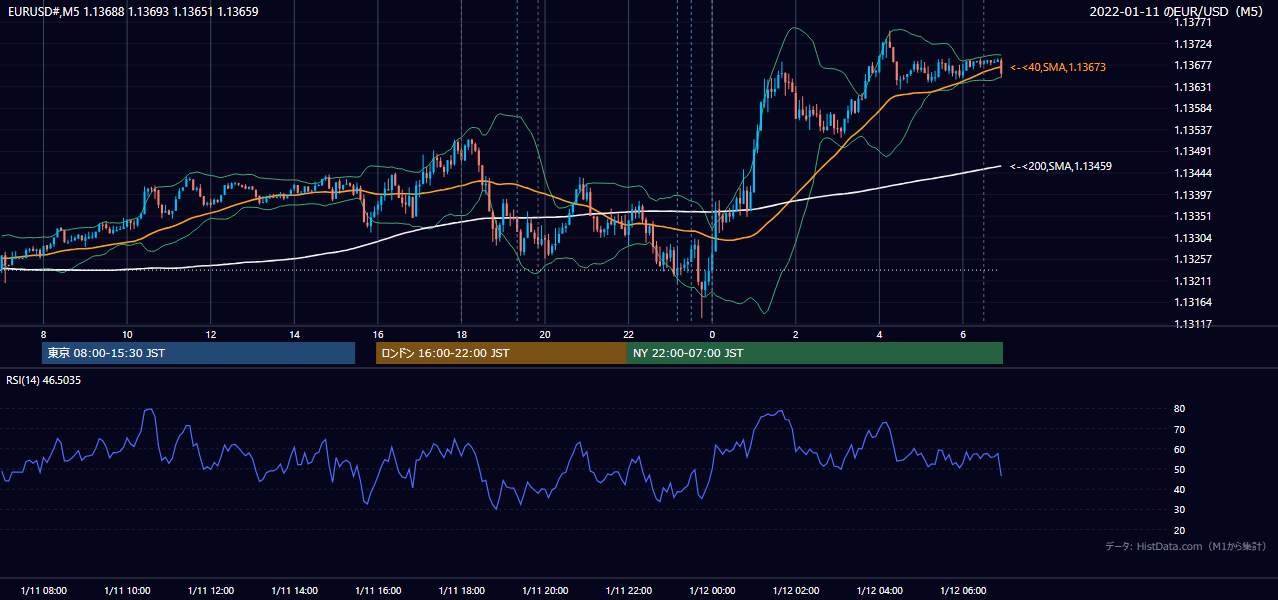Screen dimensions: 1278x600
Task: Click price axis level 1.13117
Action: point(1193,324)
